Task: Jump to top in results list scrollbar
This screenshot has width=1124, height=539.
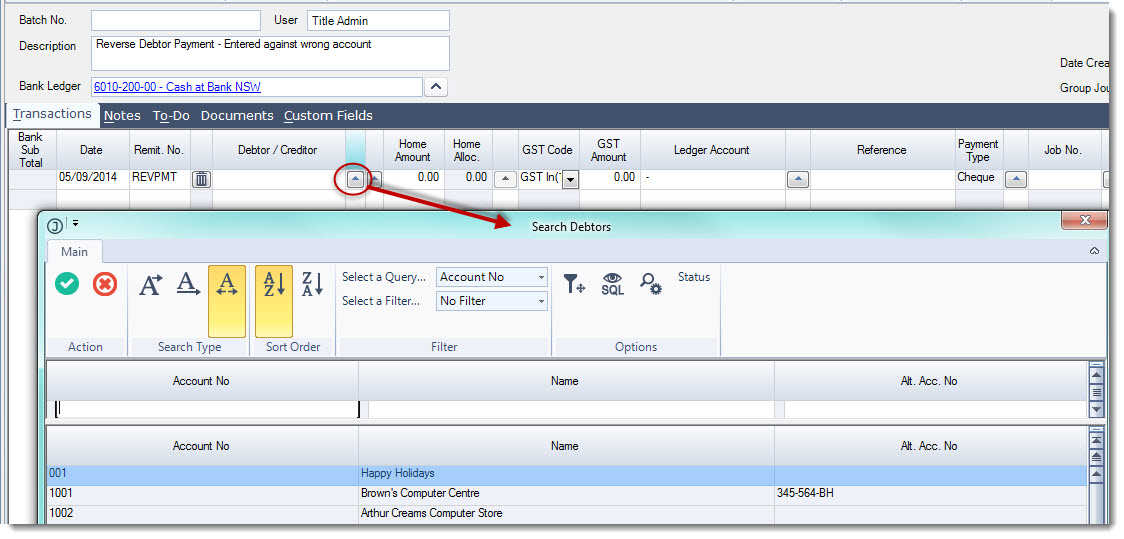Action: [x=1096, y=438]
